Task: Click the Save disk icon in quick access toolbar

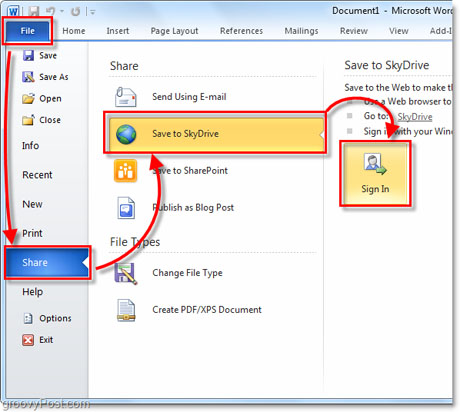Action: tap(34, 12)
